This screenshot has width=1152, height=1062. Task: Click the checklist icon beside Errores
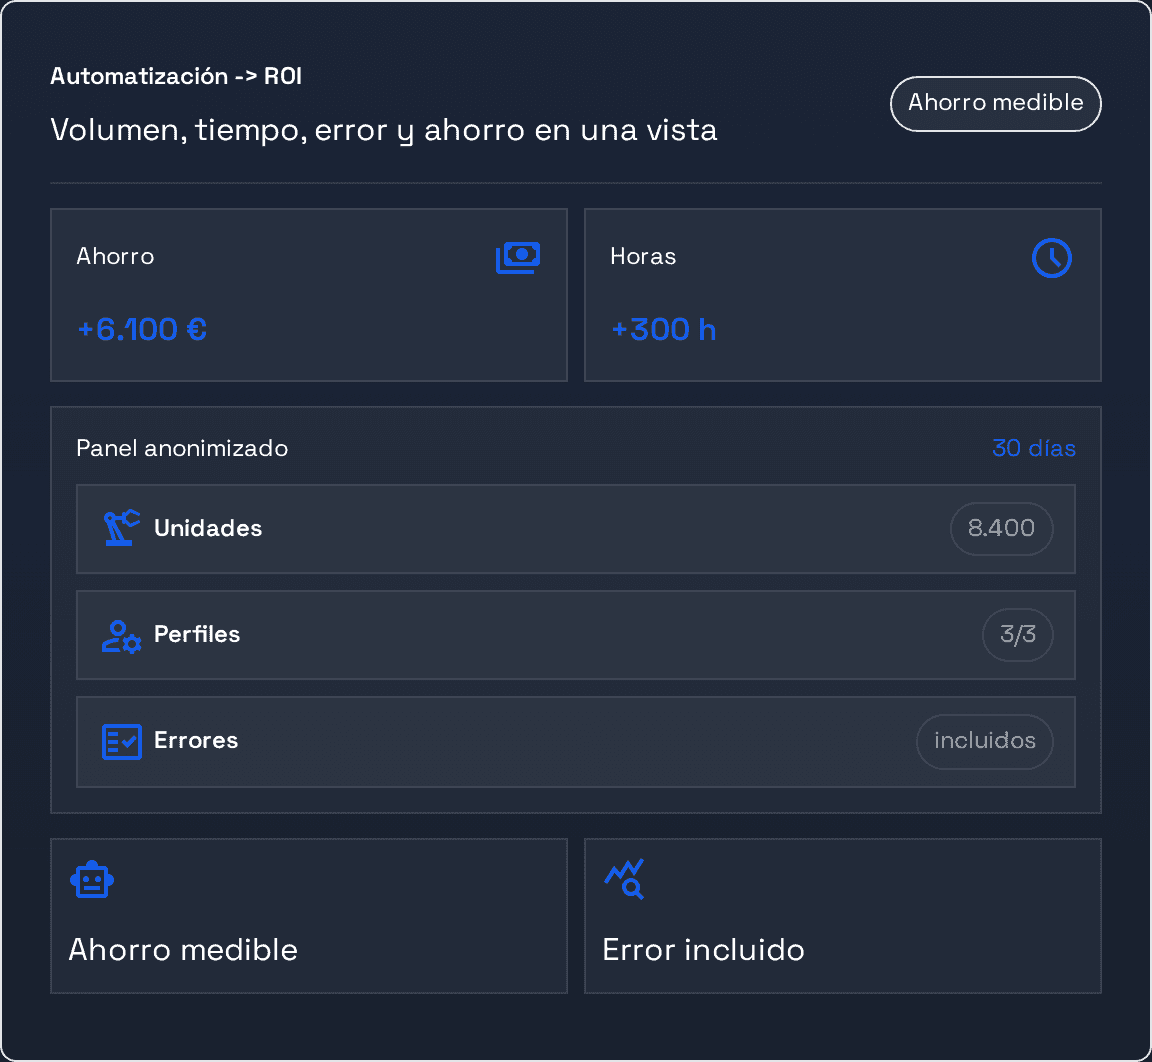pyautogui.click(x=121, y=742)
